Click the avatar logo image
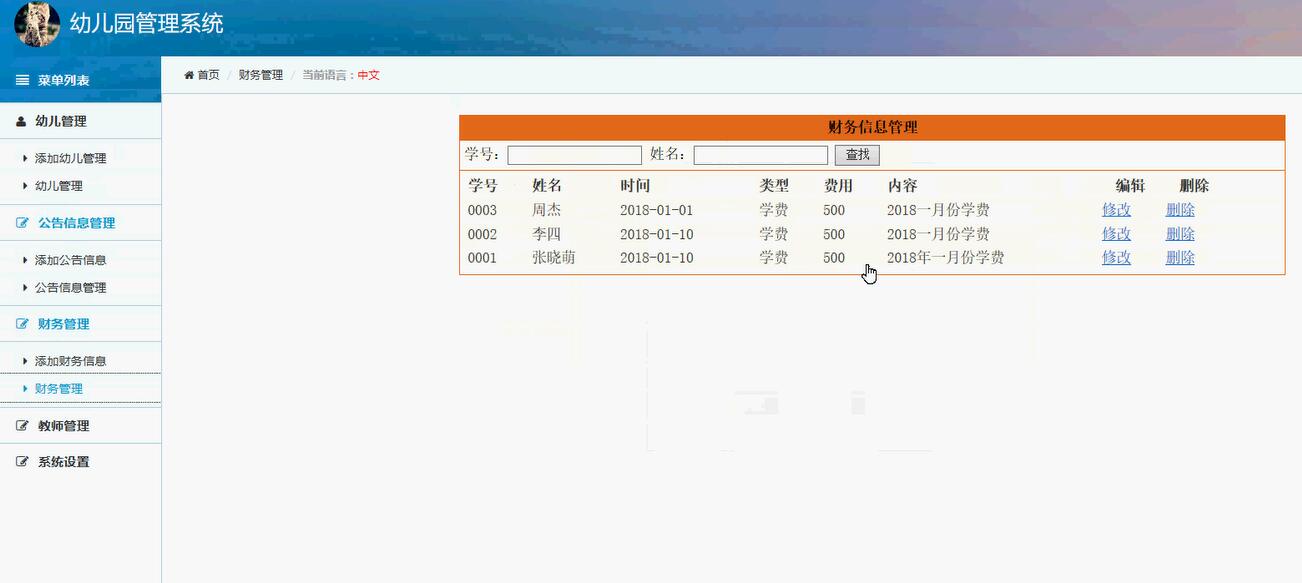 coord(37,24)
